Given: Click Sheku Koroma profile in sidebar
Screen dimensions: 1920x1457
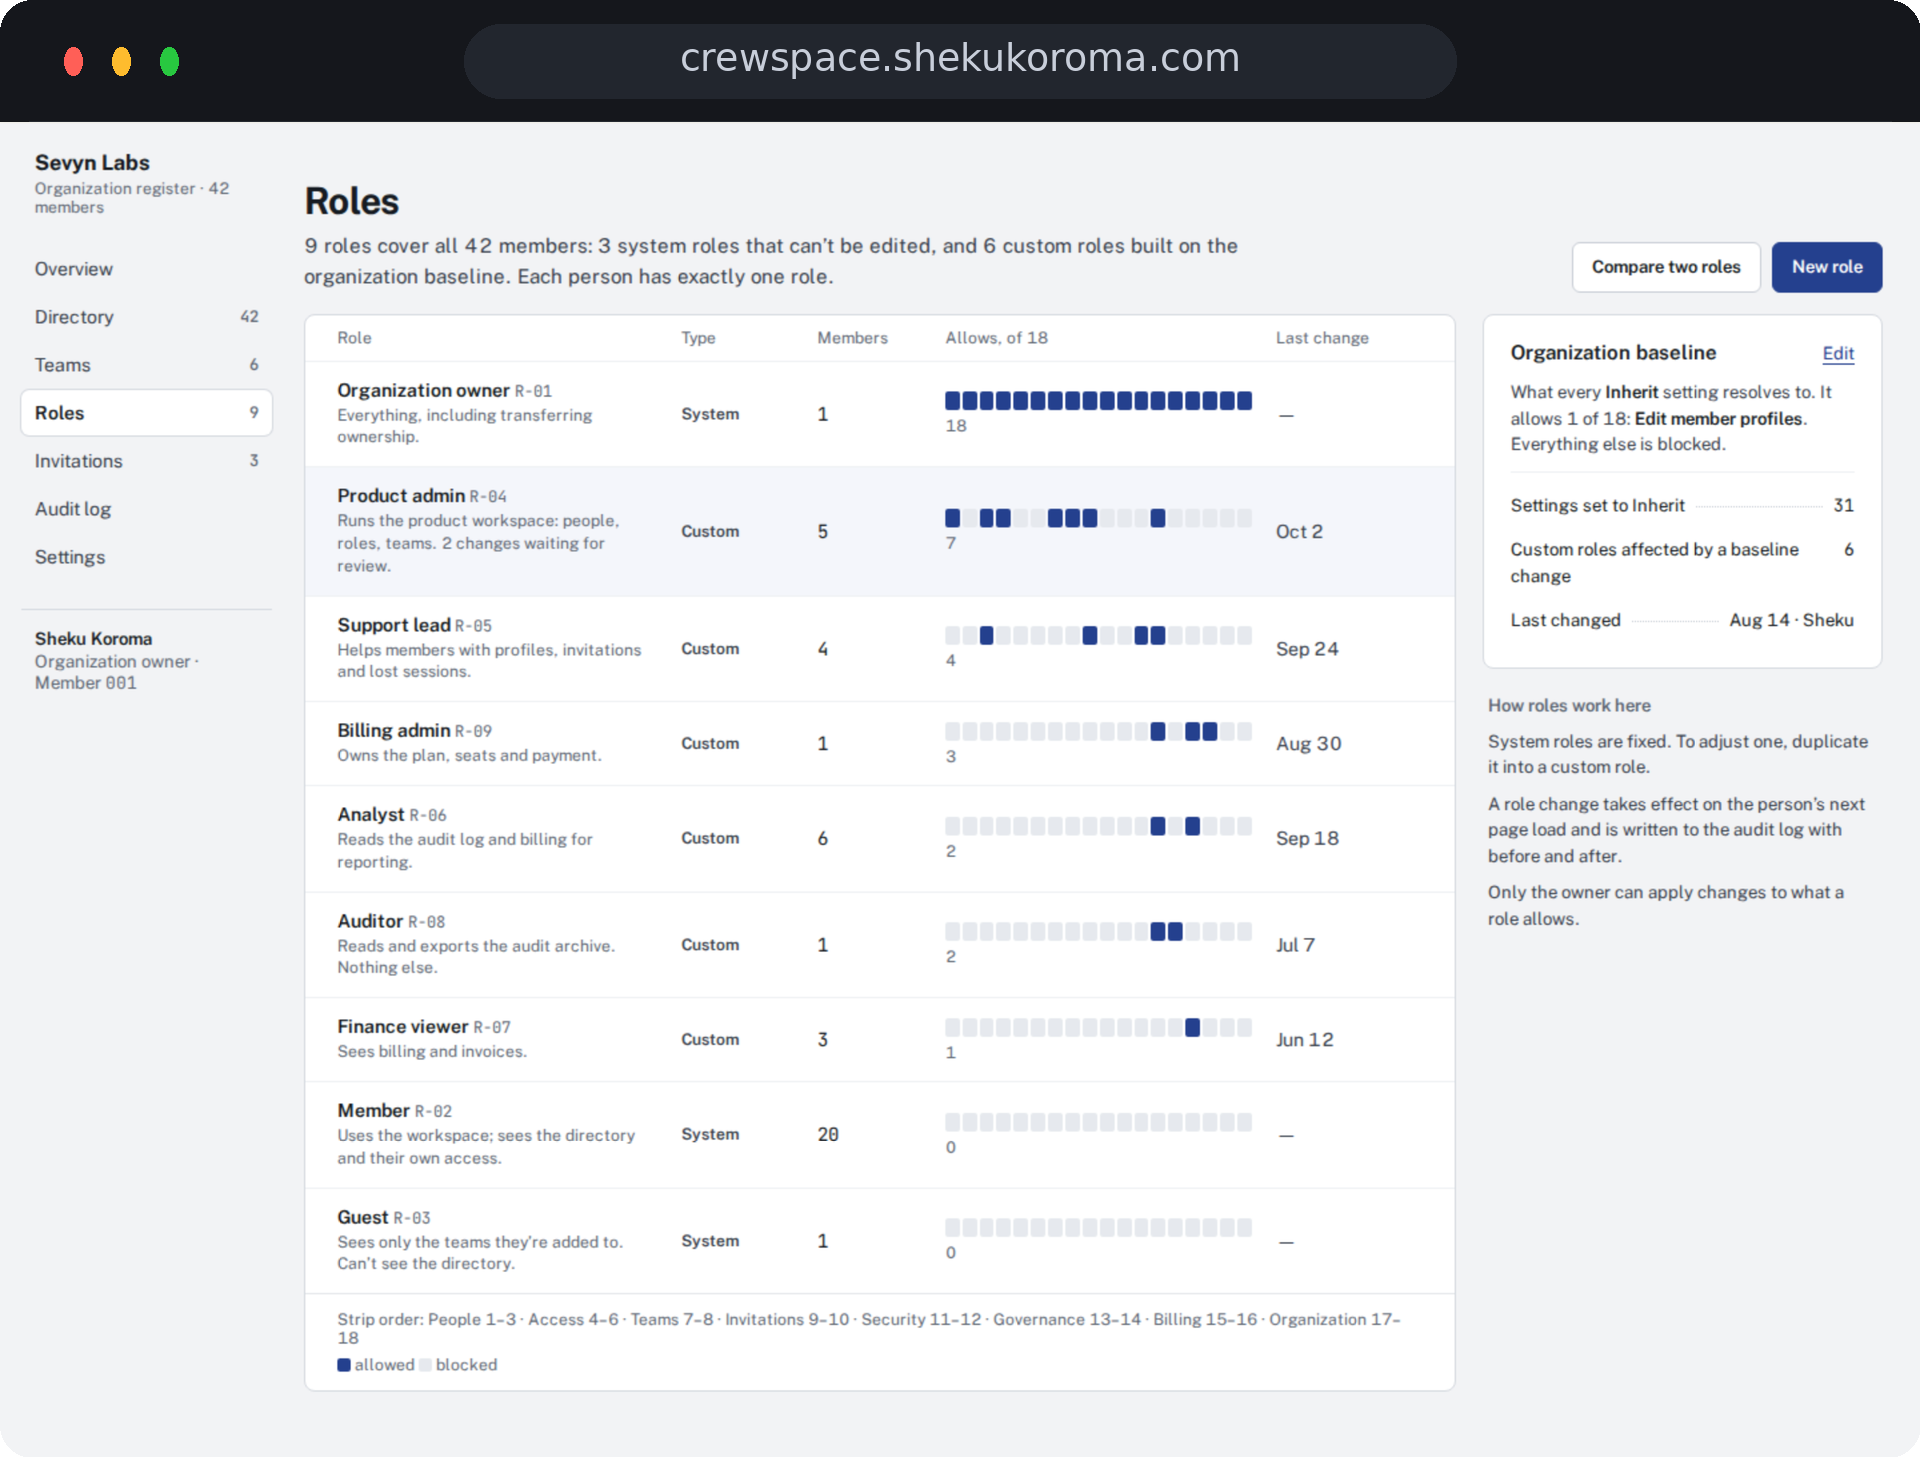Looking at the screenshot, I should point(117,660).
